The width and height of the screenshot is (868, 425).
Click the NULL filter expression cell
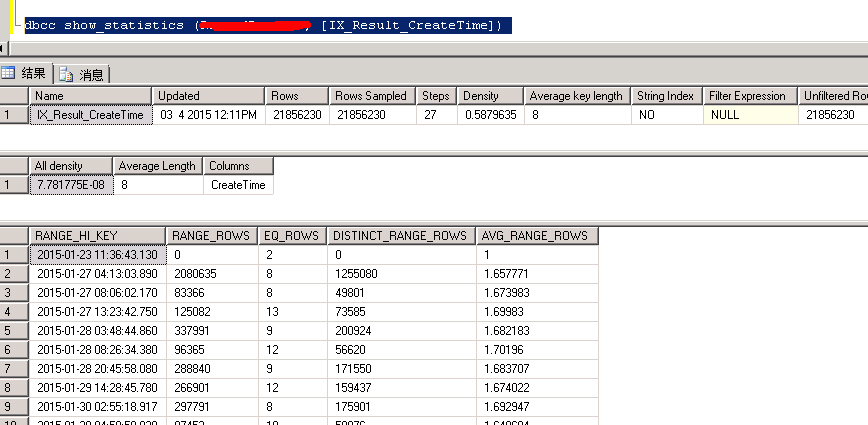[750, 115]
